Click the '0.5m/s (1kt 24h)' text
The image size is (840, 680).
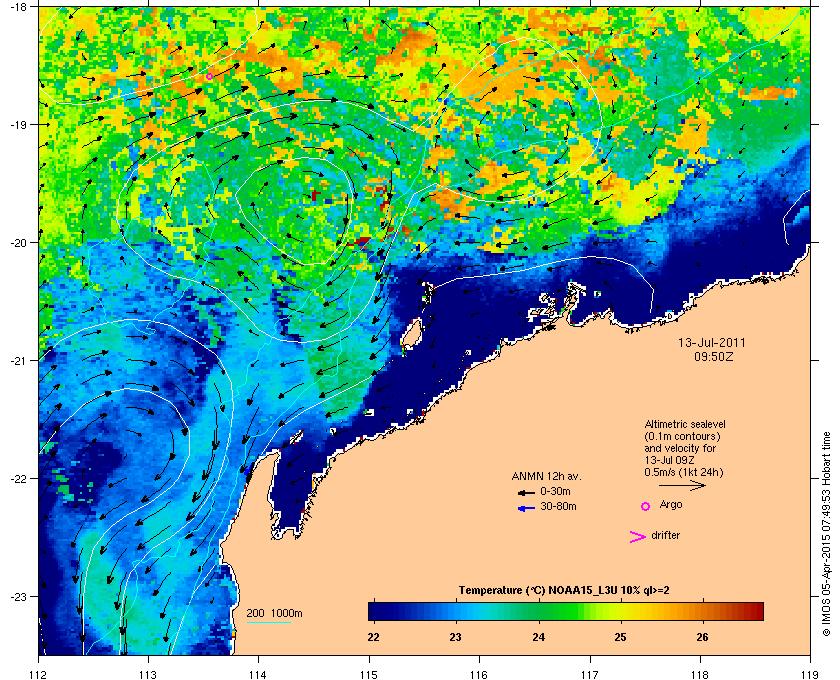click(684, 472)
